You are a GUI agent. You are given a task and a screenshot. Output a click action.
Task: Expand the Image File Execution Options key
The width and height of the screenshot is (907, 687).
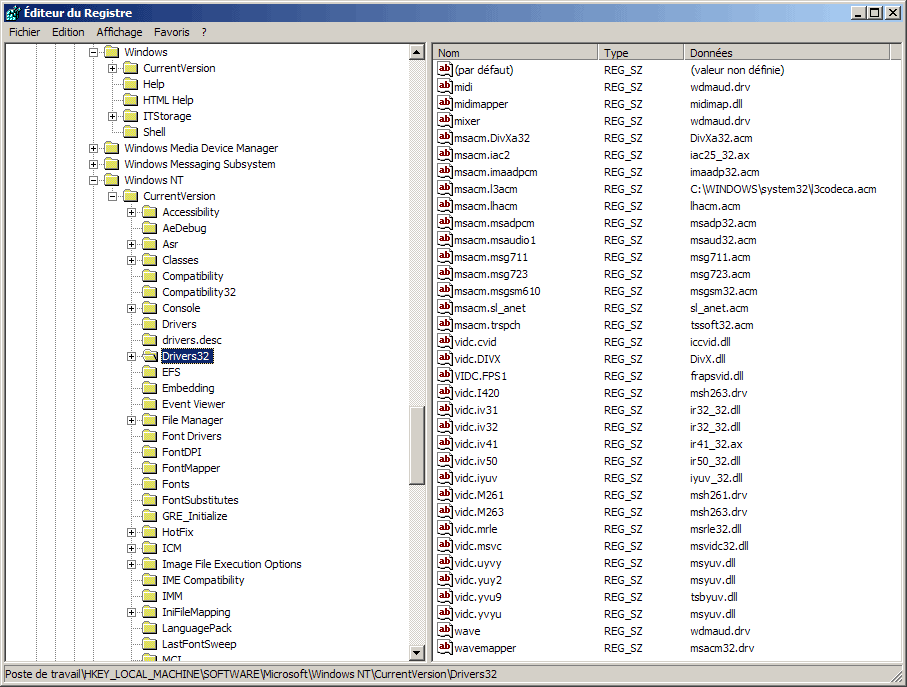tap(132, 564)
